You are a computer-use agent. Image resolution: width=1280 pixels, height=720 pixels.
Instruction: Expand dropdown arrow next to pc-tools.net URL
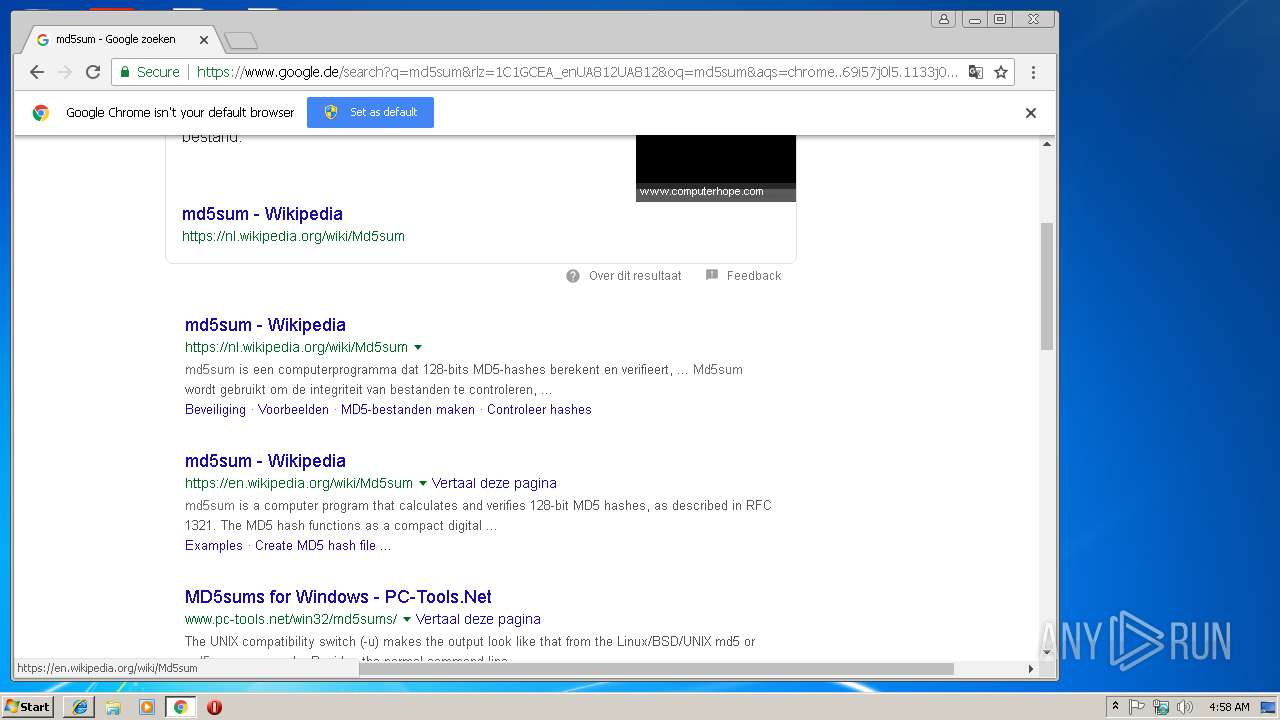pos(407,619)
